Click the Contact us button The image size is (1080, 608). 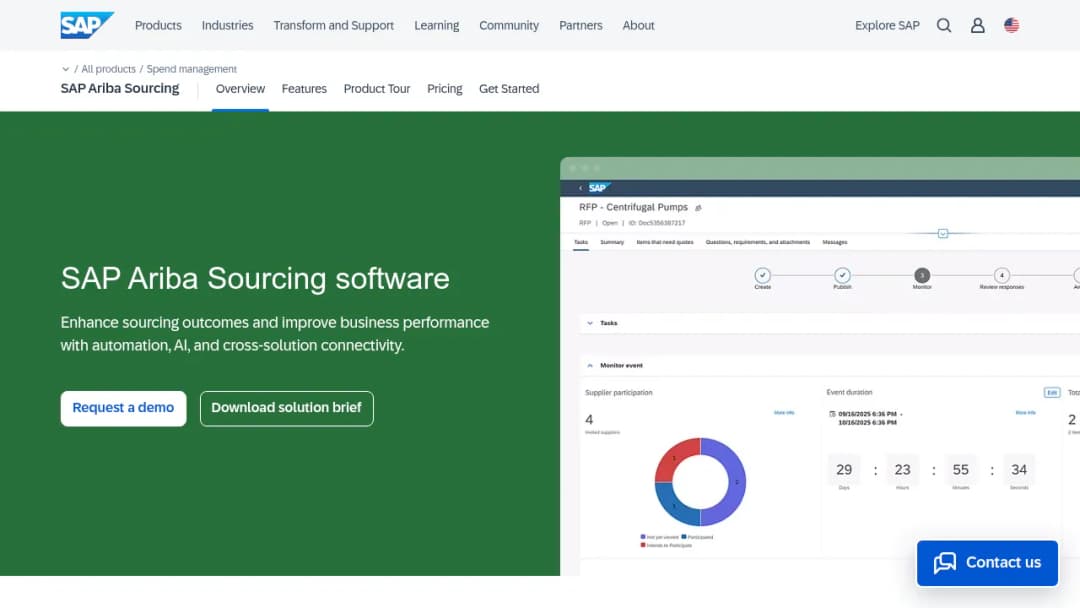click(x=987, y=563)
